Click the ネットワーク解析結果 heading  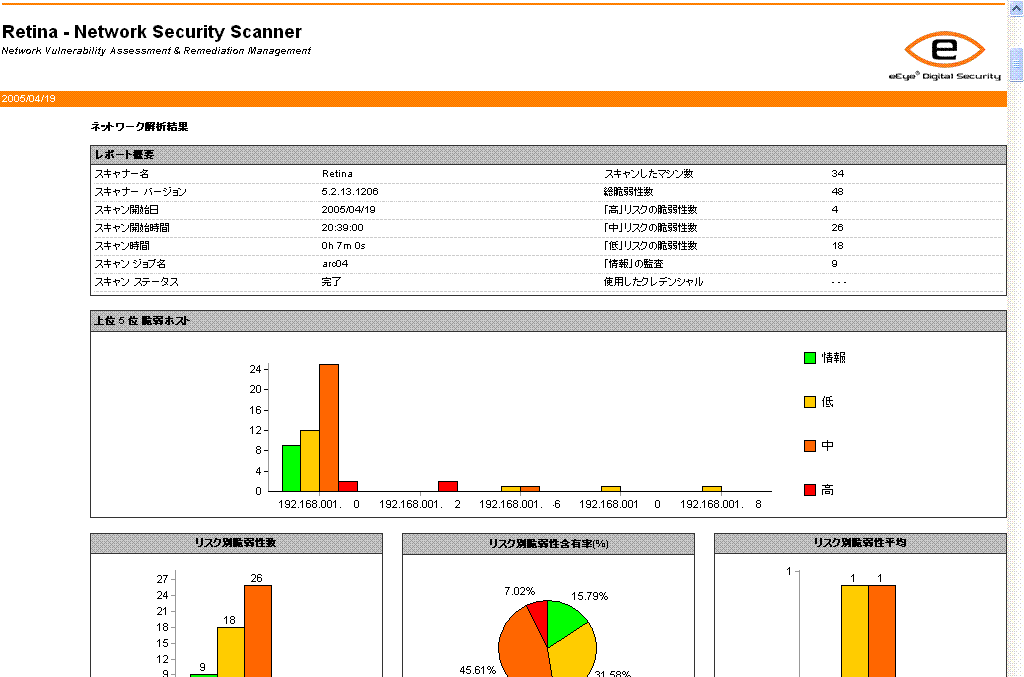tap(139, 127)
